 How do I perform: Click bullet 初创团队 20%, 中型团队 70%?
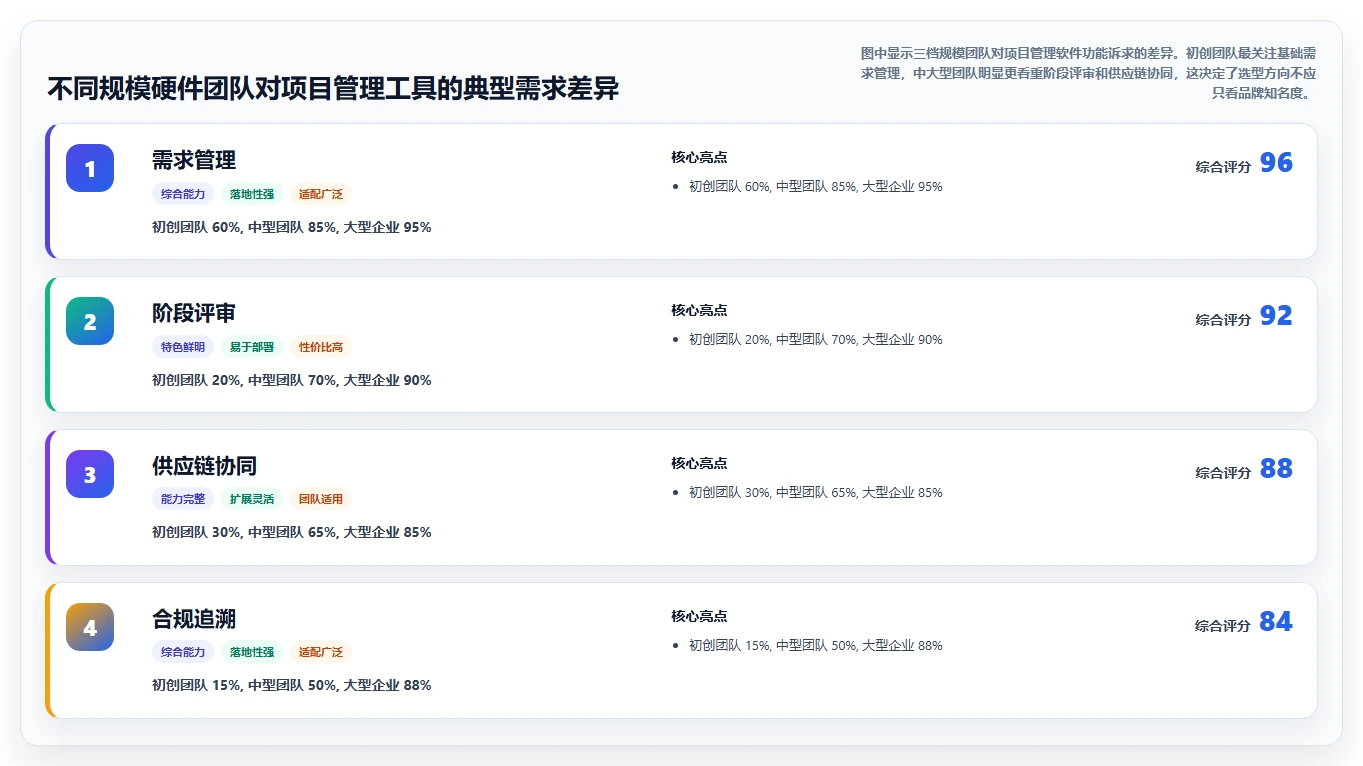[x=816, y=340]
